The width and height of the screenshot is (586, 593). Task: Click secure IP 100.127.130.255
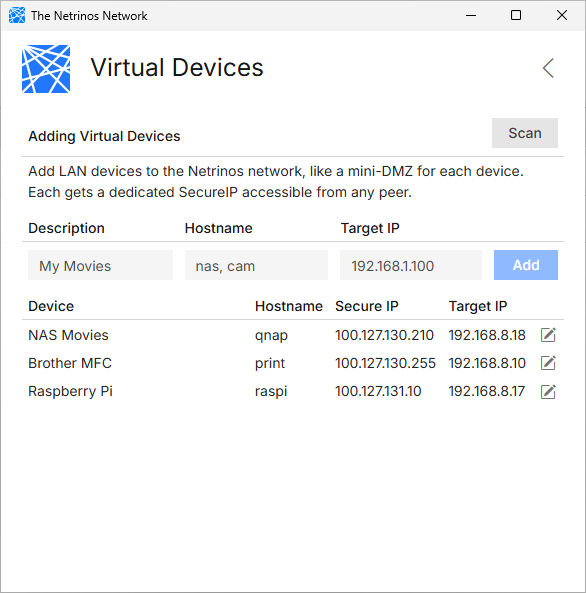(385, 363)
